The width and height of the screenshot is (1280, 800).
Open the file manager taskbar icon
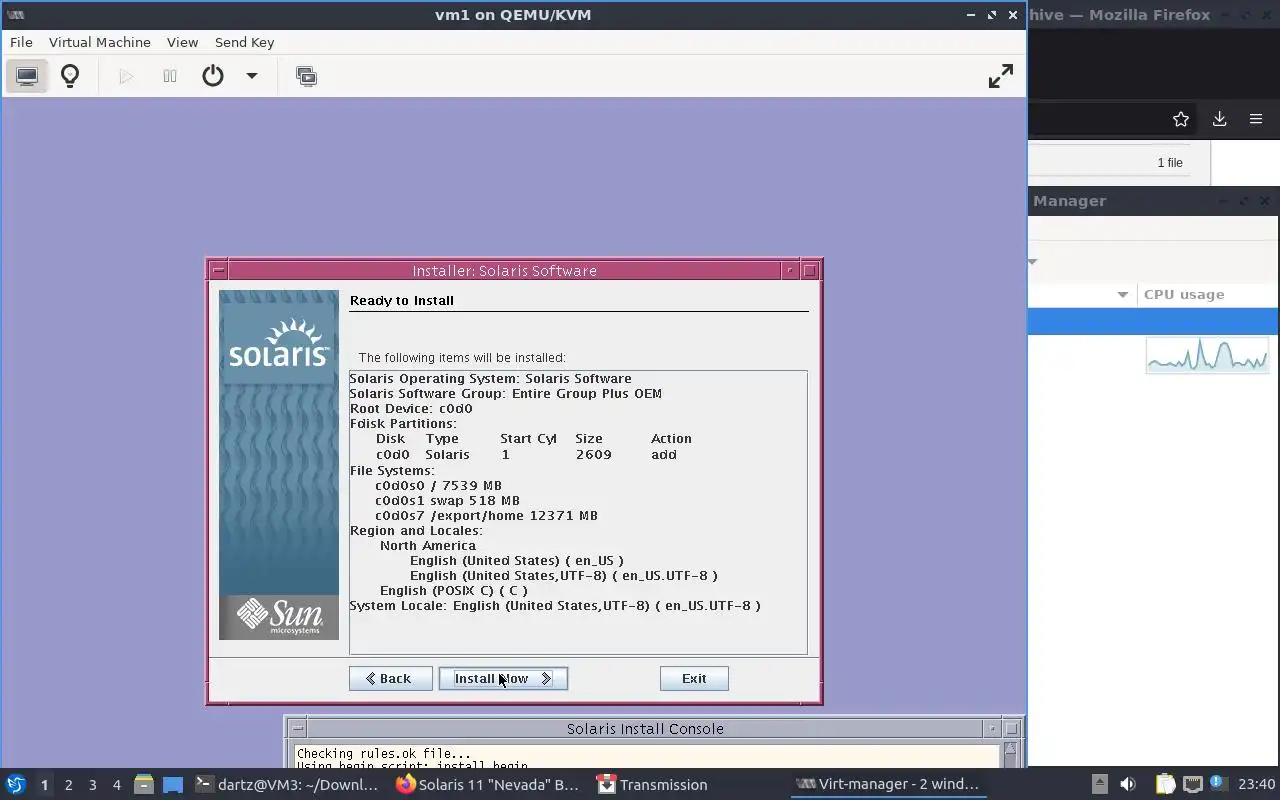[x=144, y=784]
